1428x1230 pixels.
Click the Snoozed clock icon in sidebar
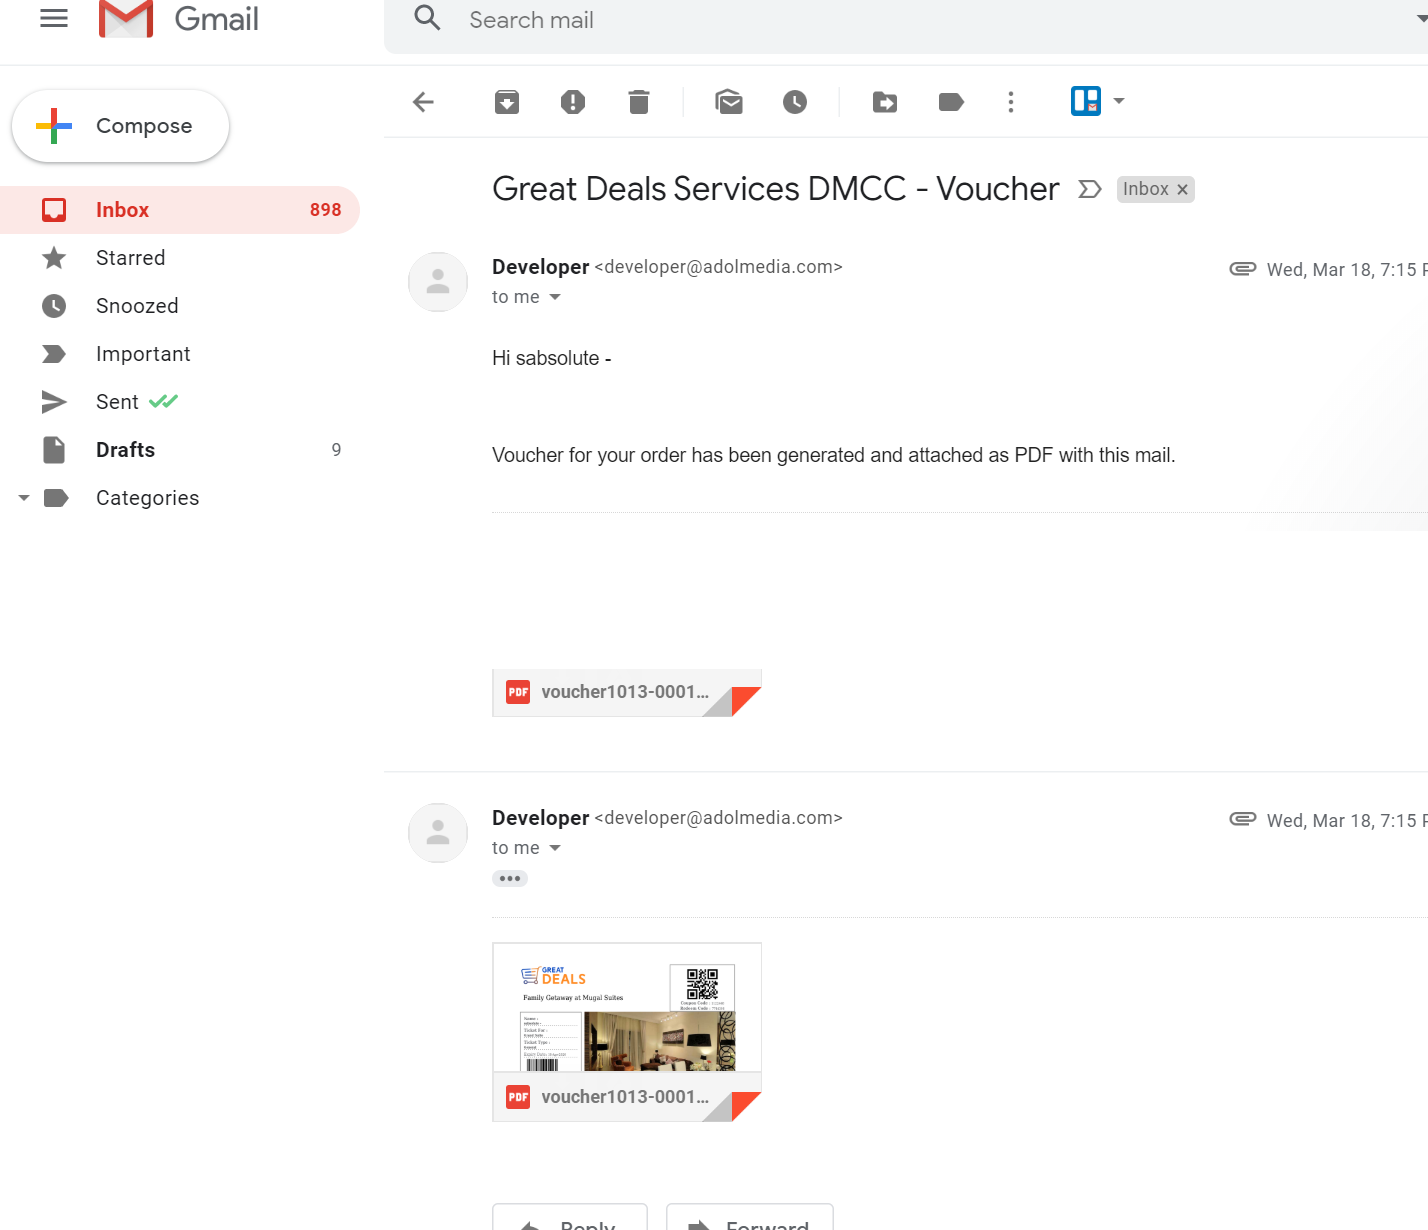click(54, 306)
